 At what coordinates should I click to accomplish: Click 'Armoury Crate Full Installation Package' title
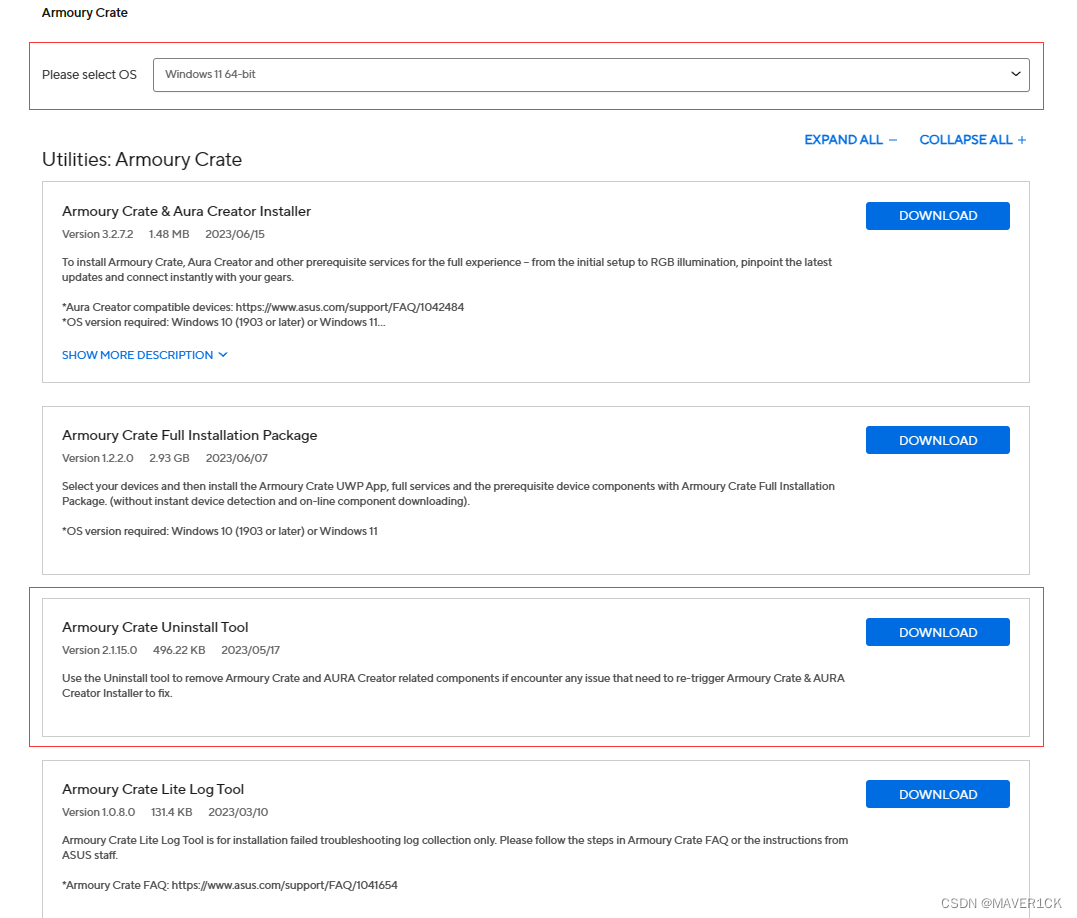[190, 435]
